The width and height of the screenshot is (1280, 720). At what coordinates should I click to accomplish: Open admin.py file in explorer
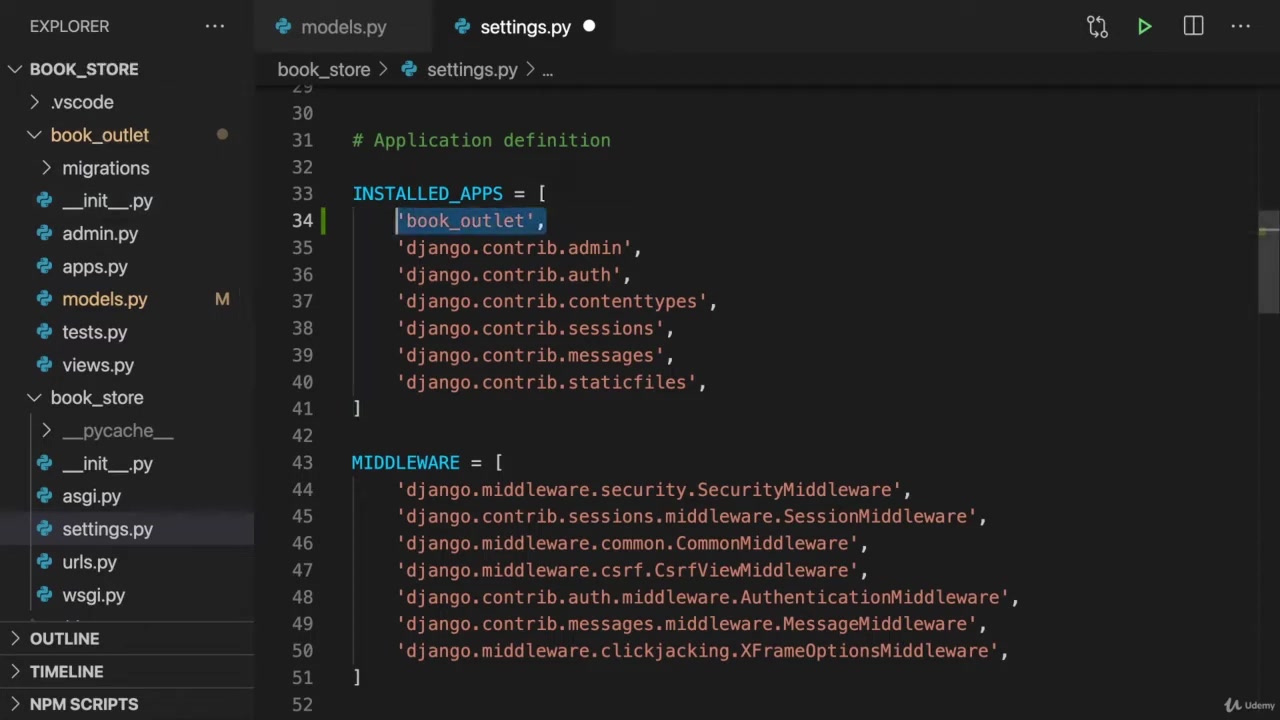100,234
